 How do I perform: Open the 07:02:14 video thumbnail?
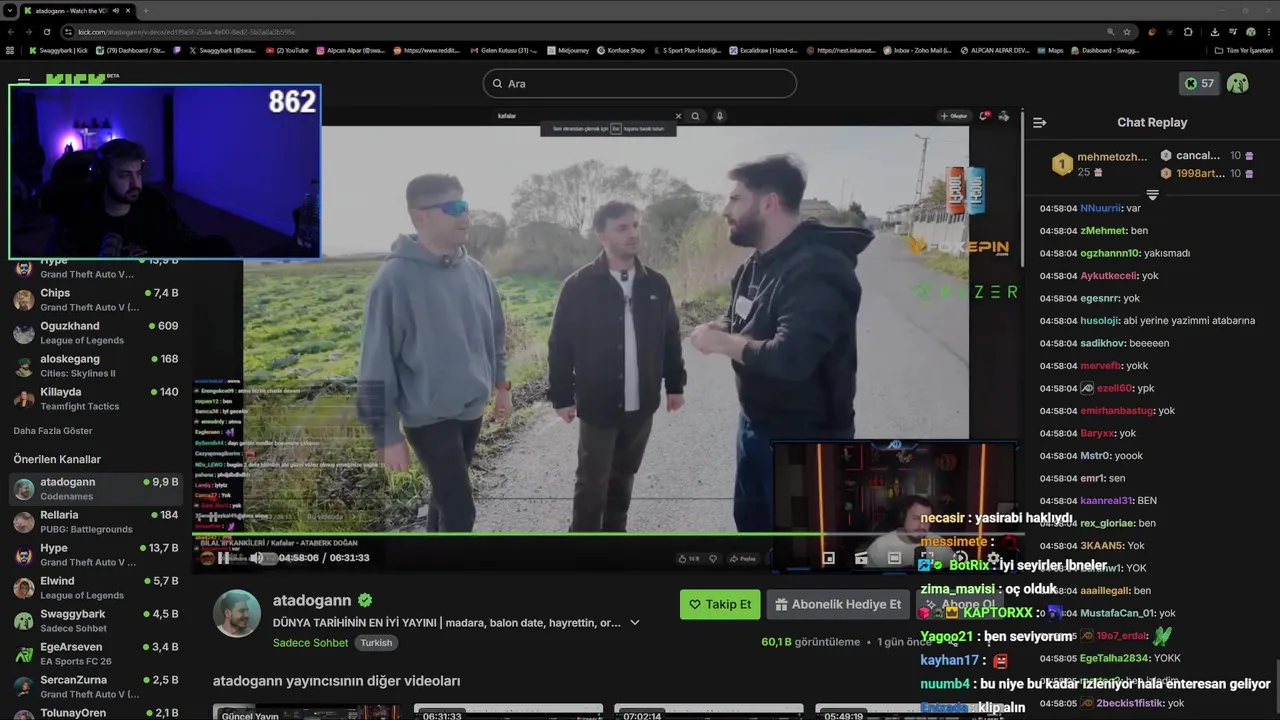tap(708, 712)
